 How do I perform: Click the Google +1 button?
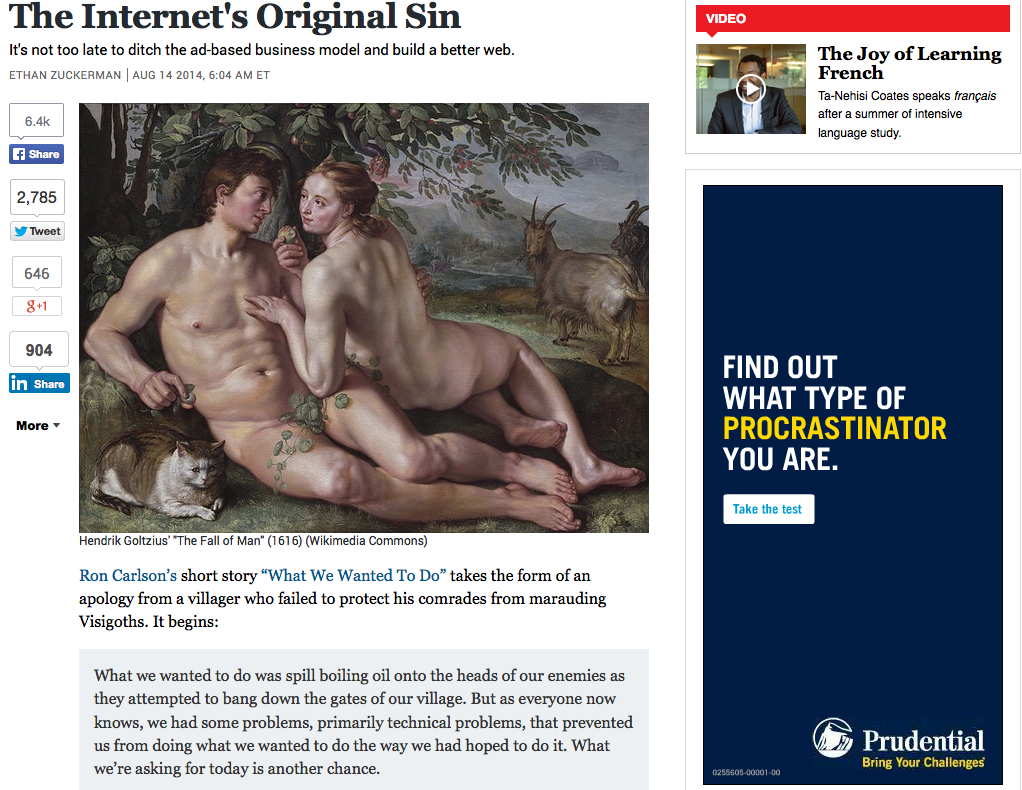click(x=37, y=306)
